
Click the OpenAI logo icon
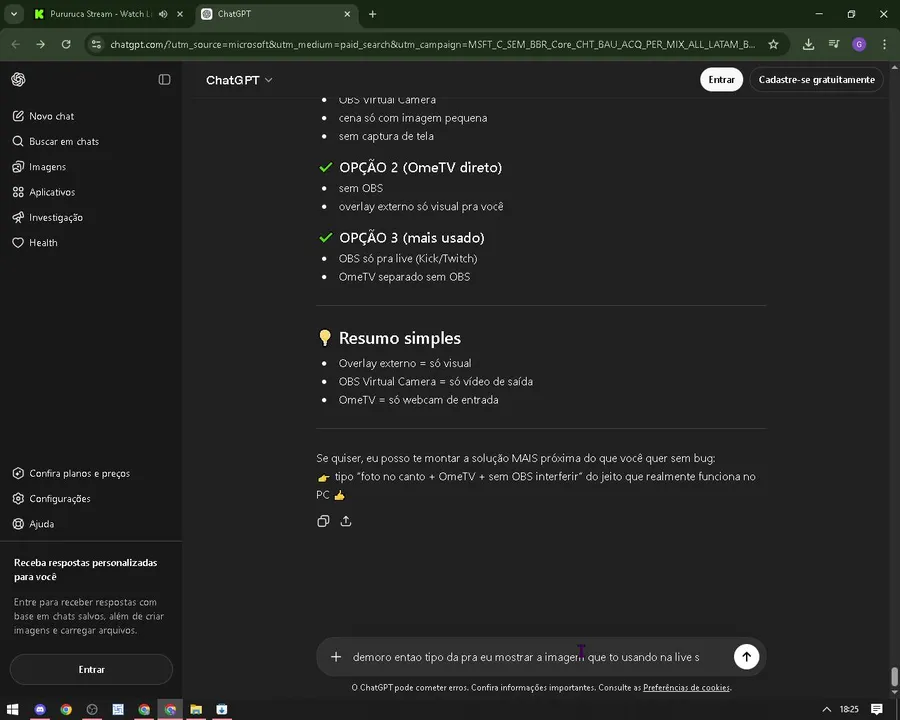click(18, 80)
